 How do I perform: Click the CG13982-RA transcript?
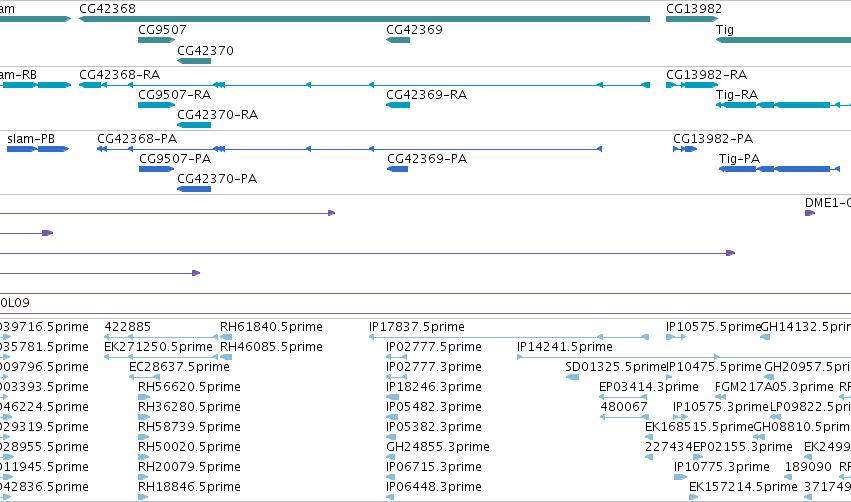coord(692,85)
